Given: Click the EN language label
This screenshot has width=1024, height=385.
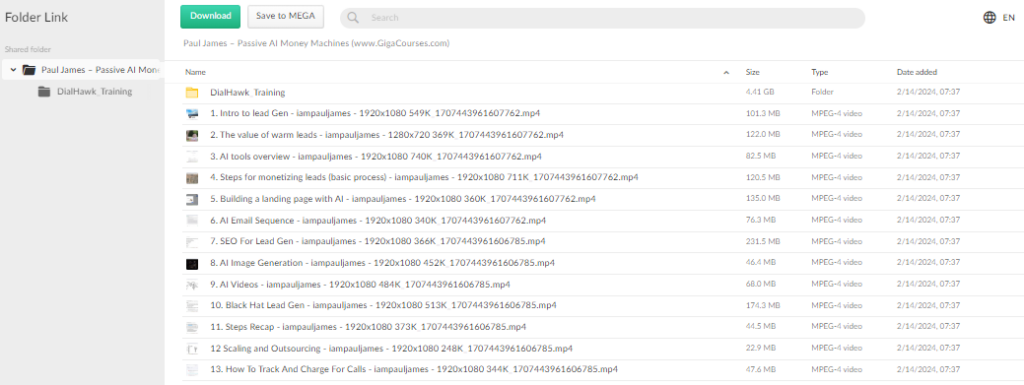Looking at the screenshot, I should [1008, 18].
